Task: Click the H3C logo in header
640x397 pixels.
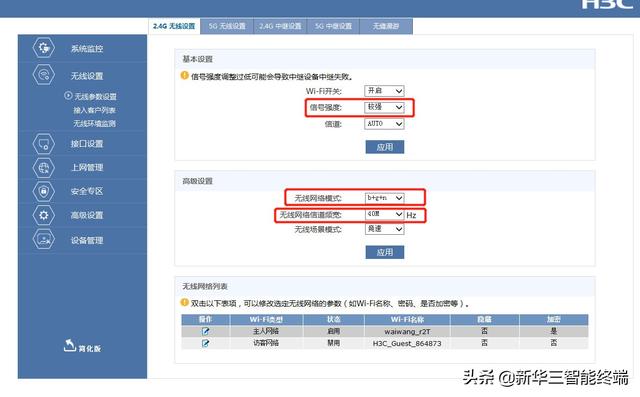Action: [x=607, y=4]
